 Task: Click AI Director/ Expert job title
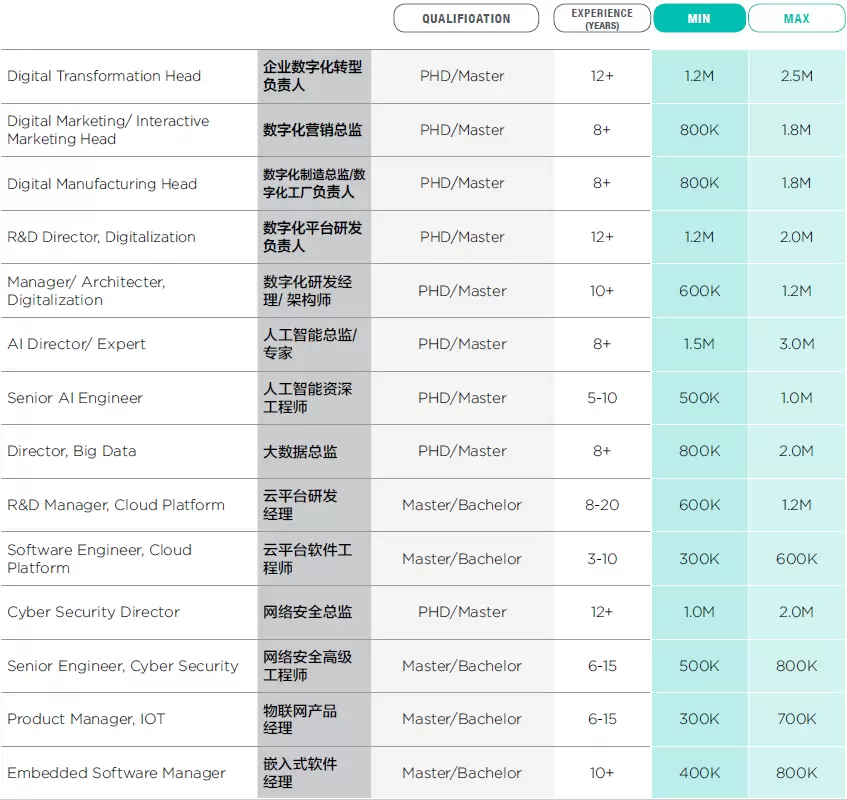coord(77,344)
